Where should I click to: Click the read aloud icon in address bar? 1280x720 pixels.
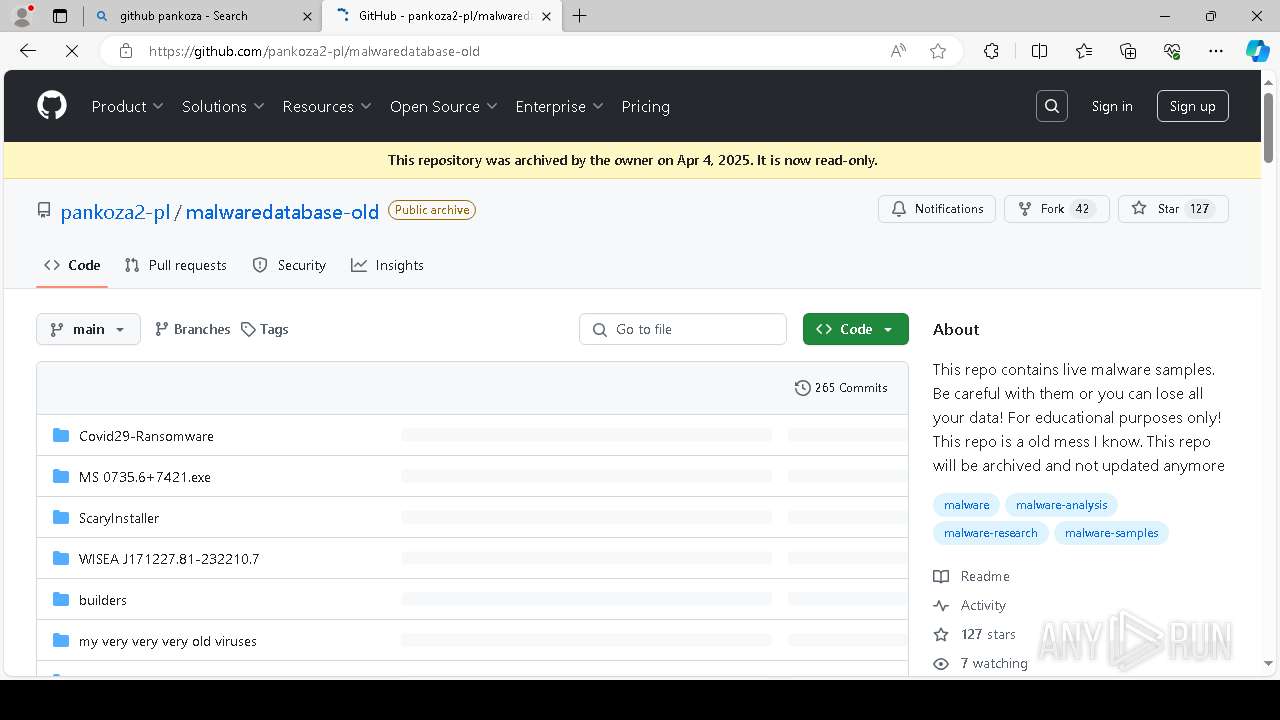[x=898, y=51]
